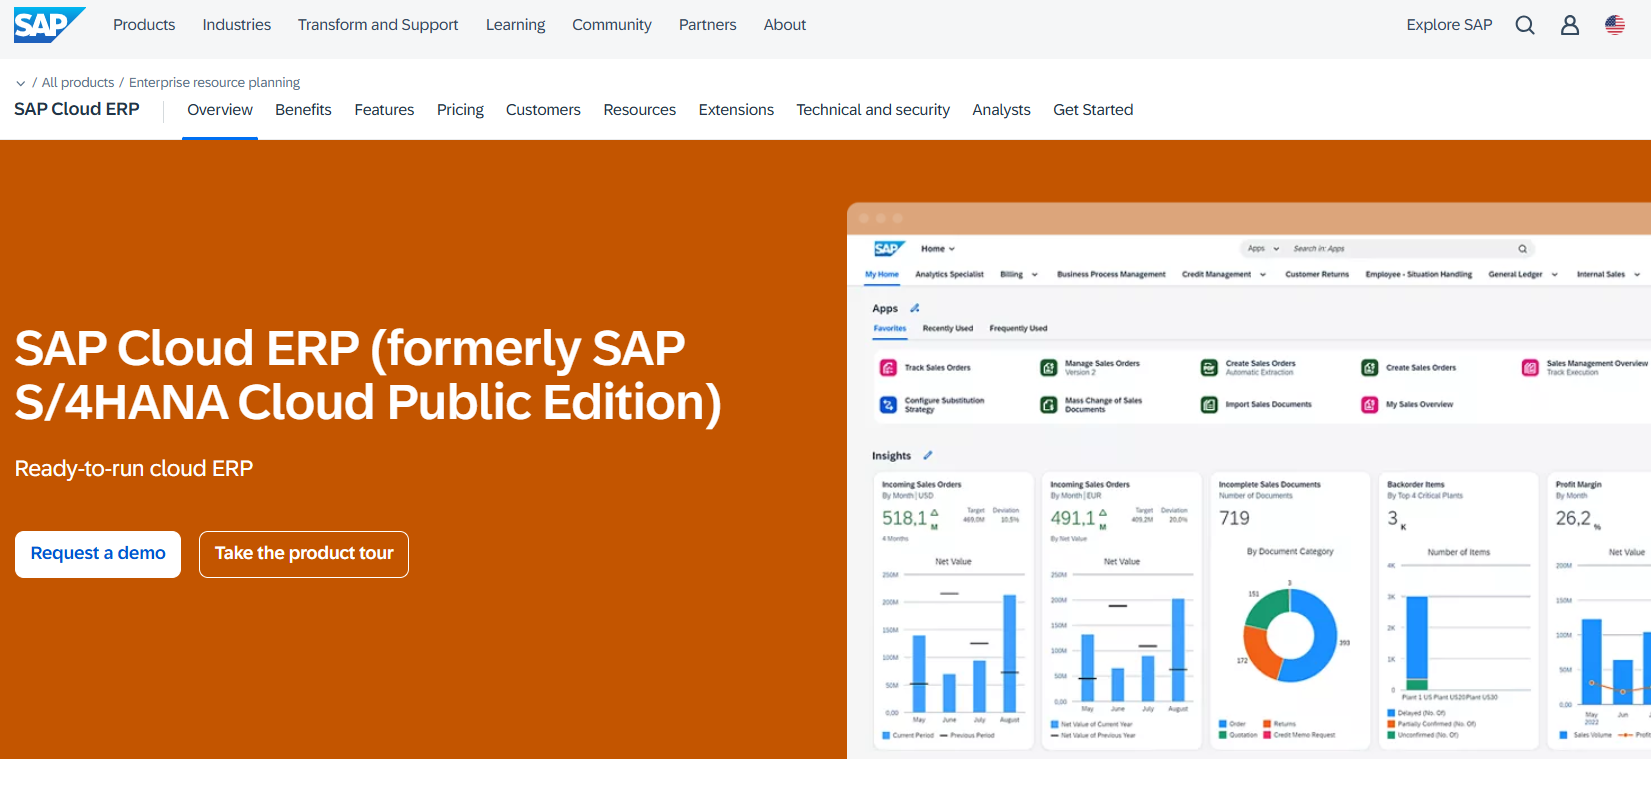Switch to the Pricing tab
1651x785 pixels.
(460, 110)
